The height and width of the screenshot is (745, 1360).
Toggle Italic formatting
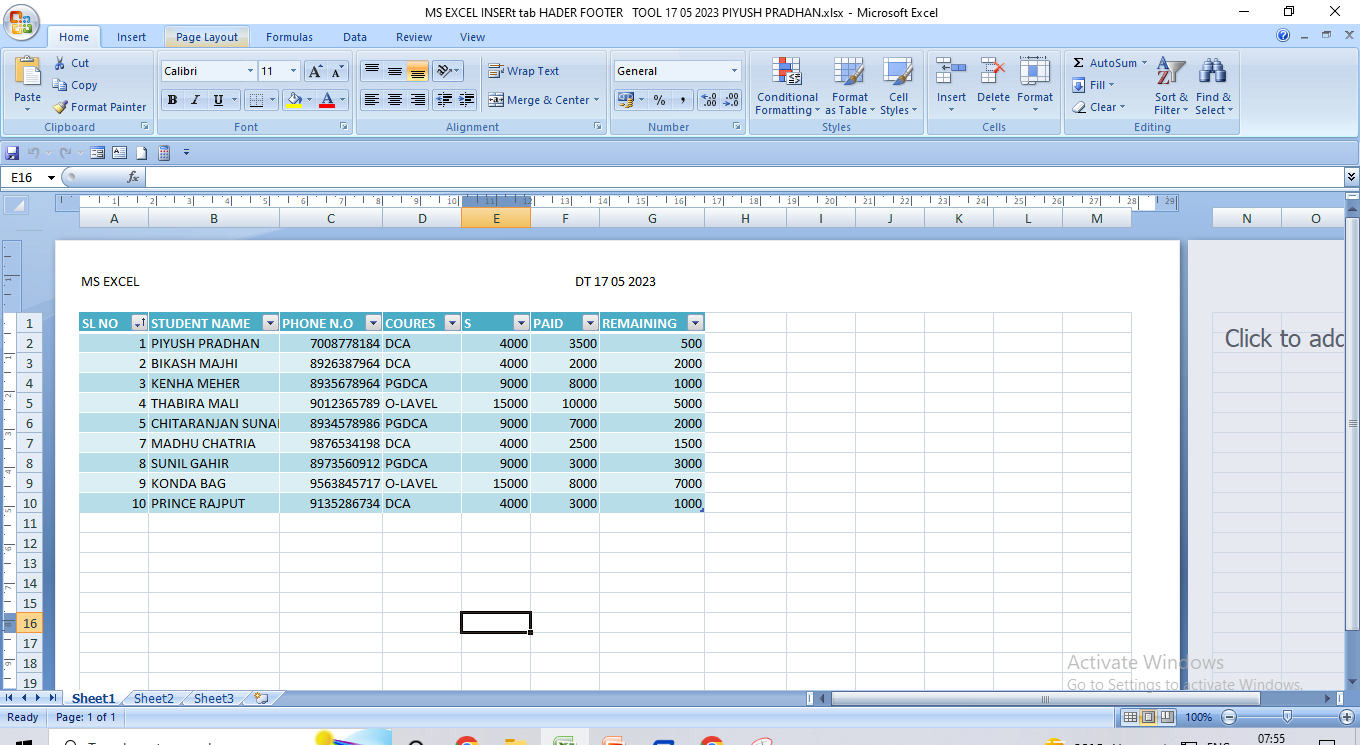[x=195, y=100]
